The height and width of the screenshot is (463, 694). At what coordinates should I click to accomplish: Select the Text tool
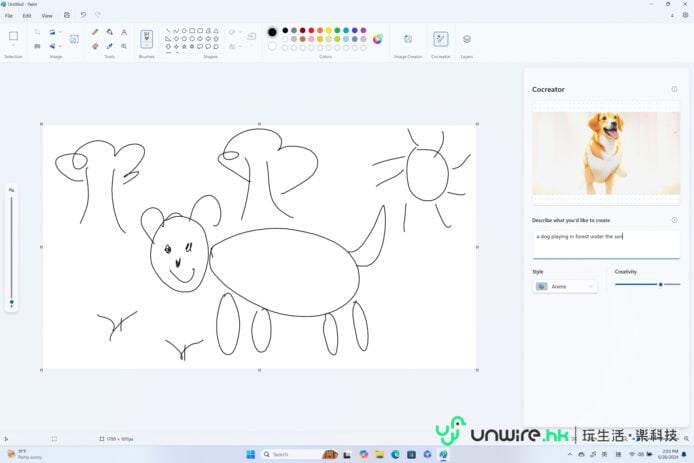(x=124, y=32)
